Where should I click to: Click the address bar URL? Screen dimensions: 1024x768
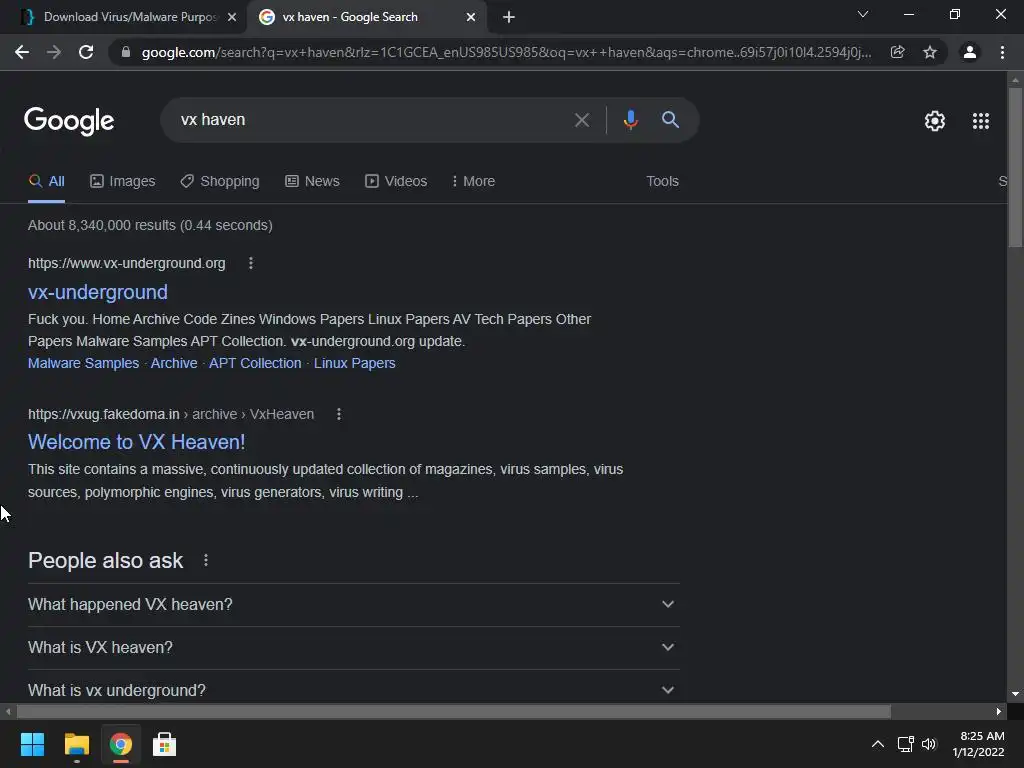tap(506, 52)
